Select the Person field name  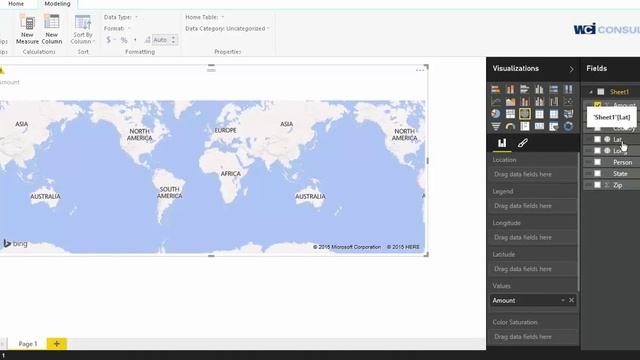tap(622, 162)
